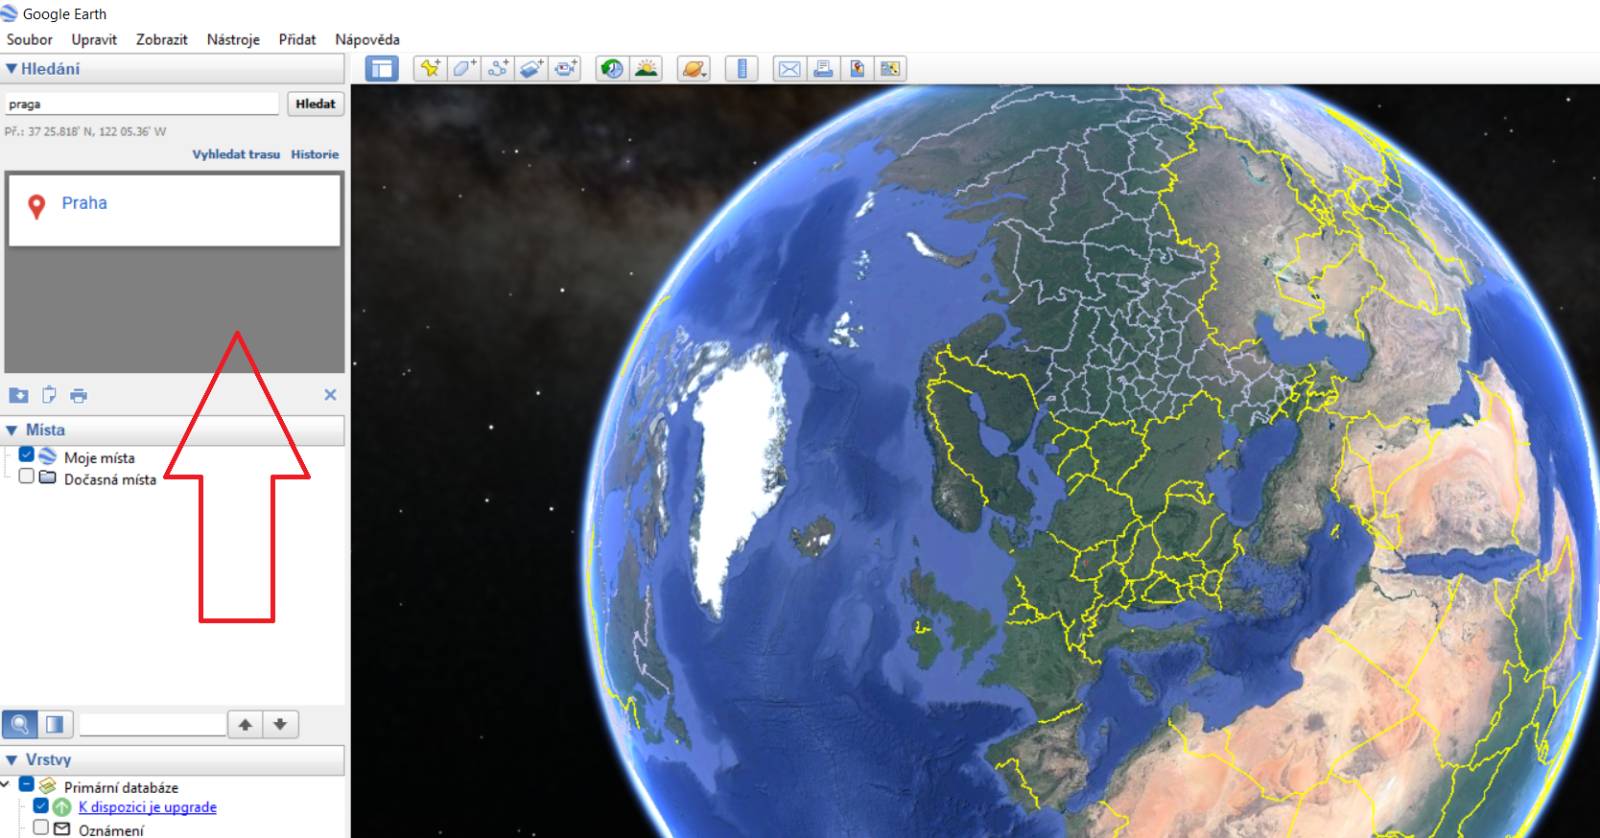1600x838 pixels.
Task: Open the Historie link
Action: (x=315, y=154)
